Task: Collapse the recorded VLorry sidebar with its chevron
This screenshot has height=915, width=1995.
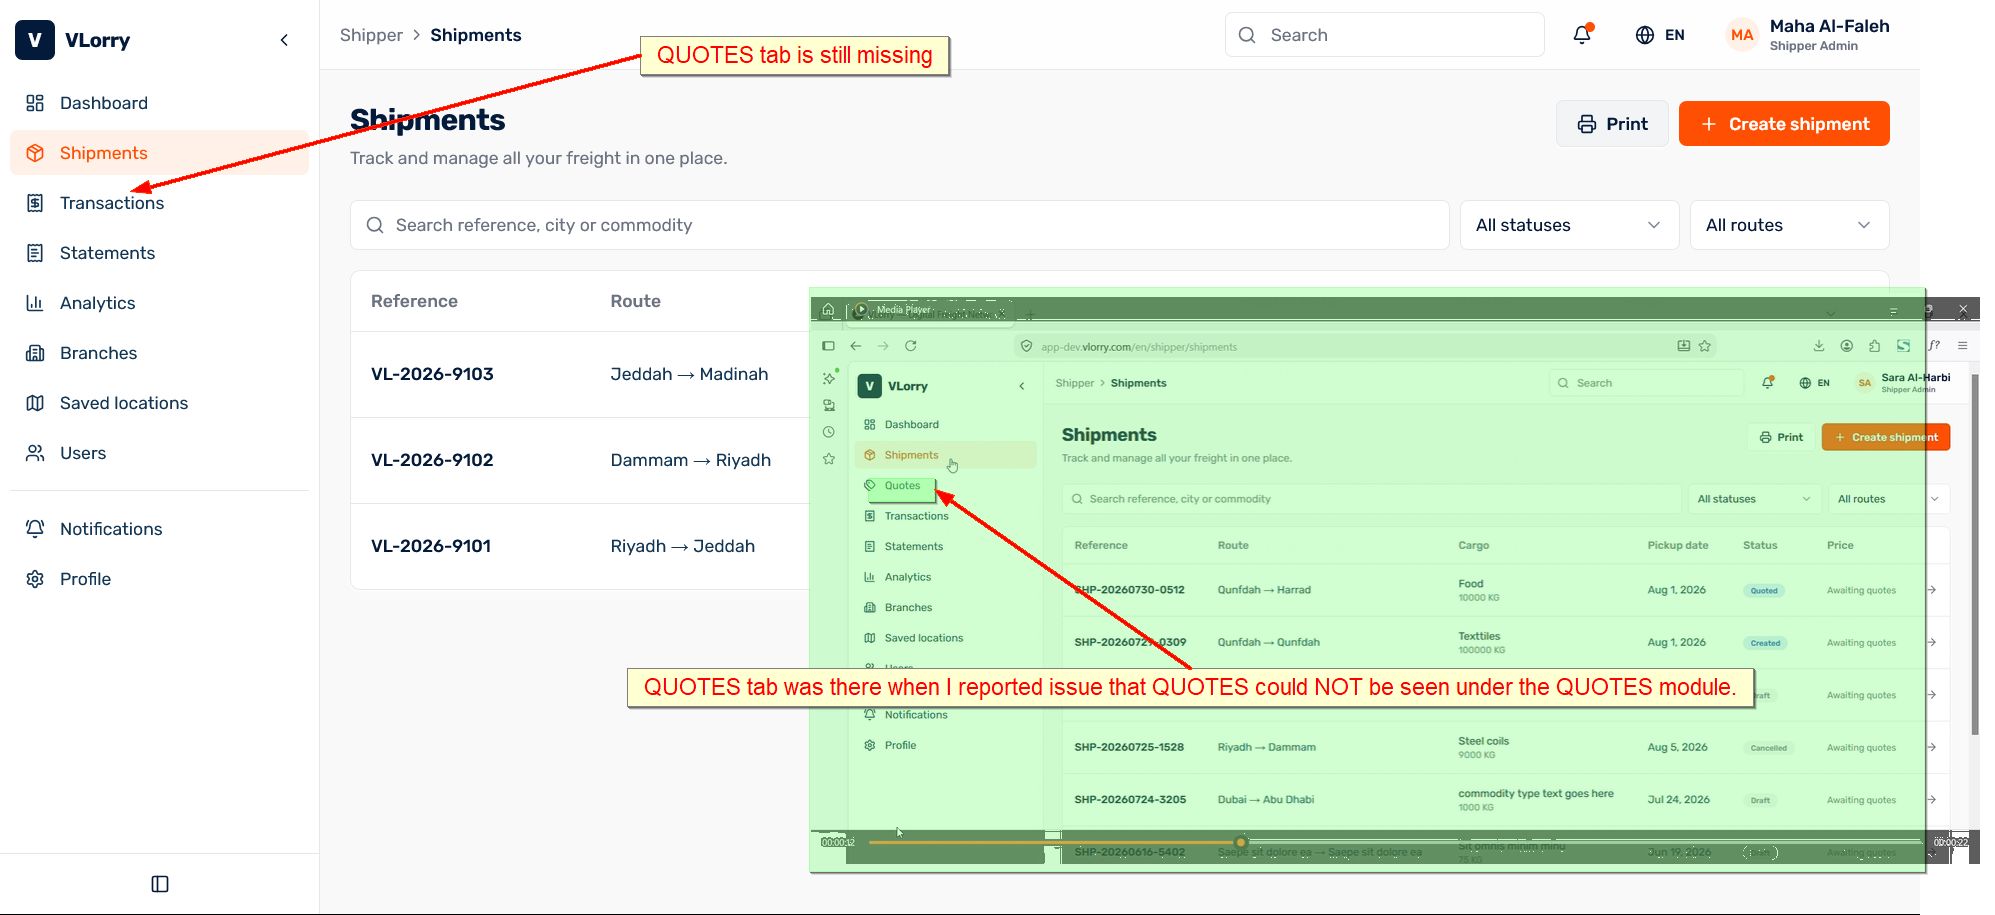Action: [x=1021, y=386]
